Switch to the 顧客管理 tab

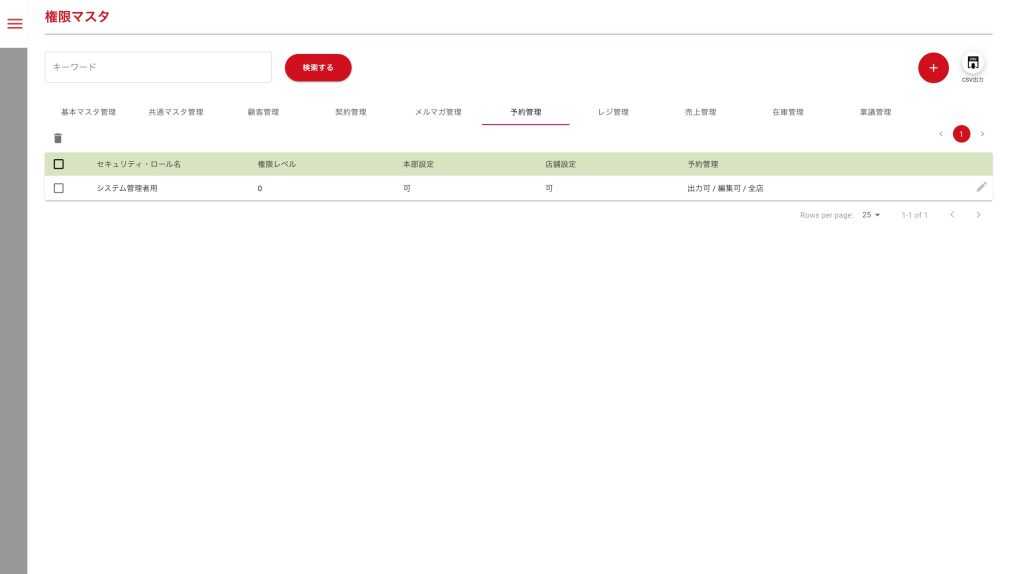[263, 112]
